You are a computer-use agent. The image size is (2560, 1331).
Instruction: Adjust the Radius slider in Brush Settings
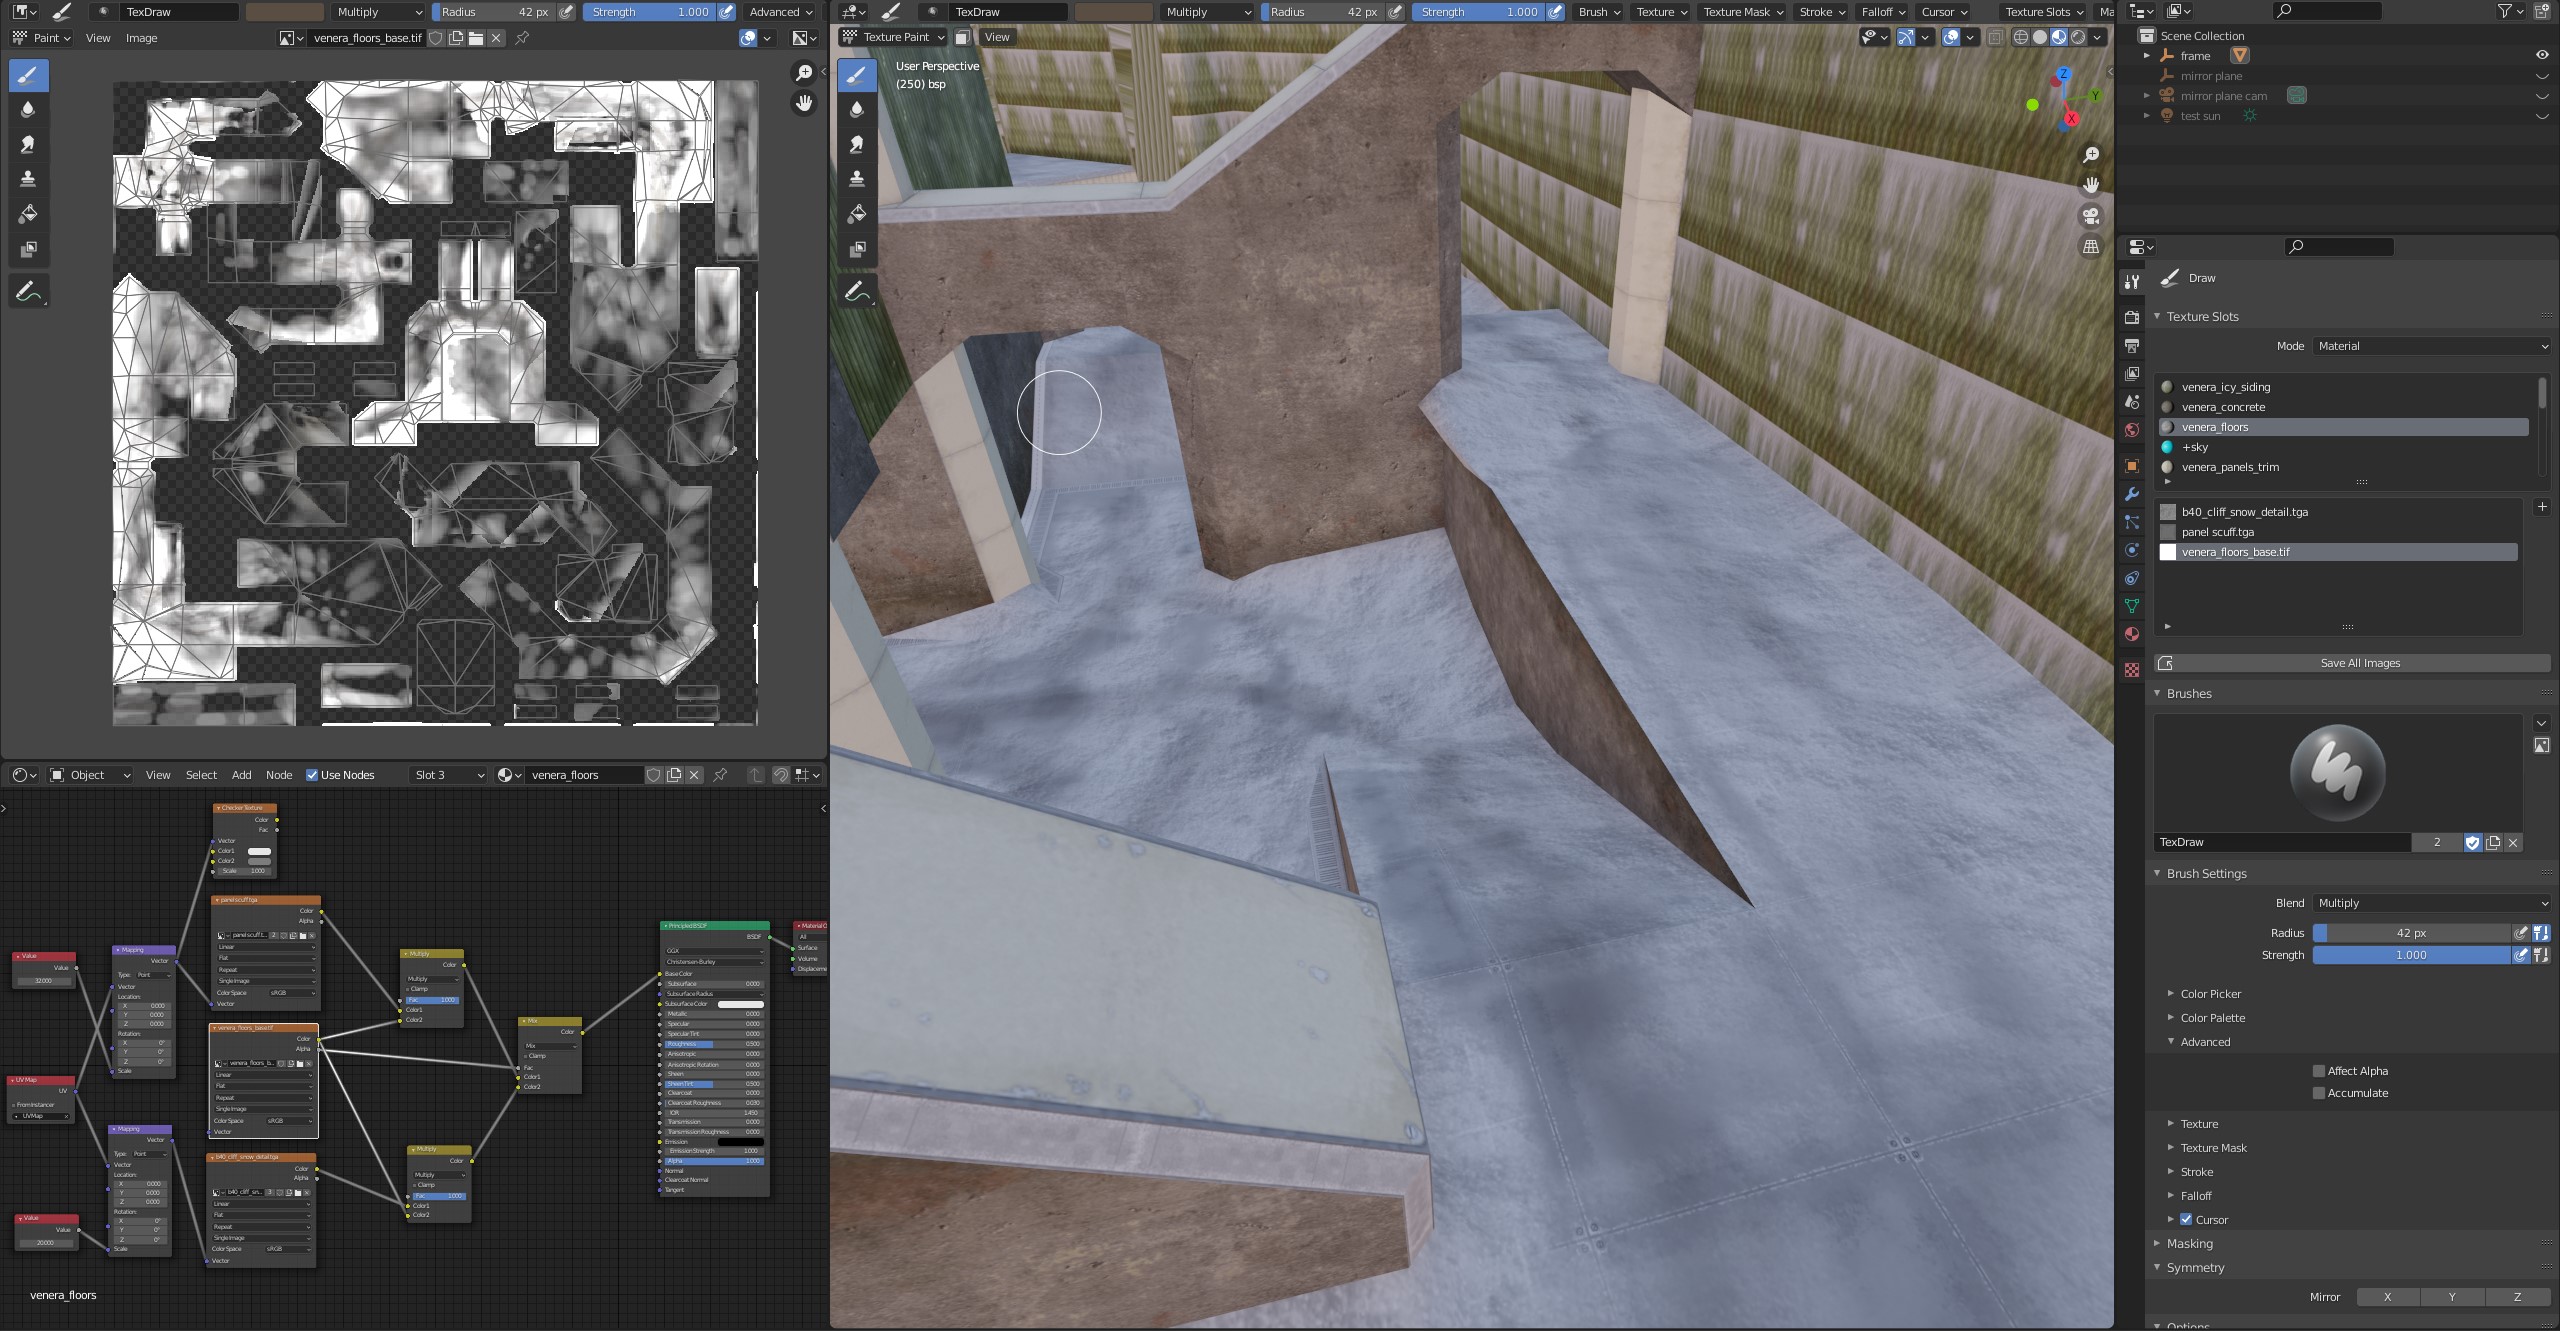2411,933
